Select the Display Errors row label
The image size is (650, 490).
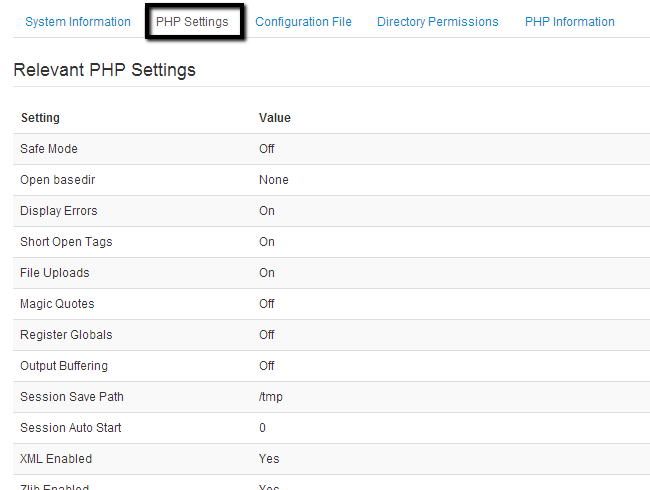pyautogui.click(x=59, y=211)
